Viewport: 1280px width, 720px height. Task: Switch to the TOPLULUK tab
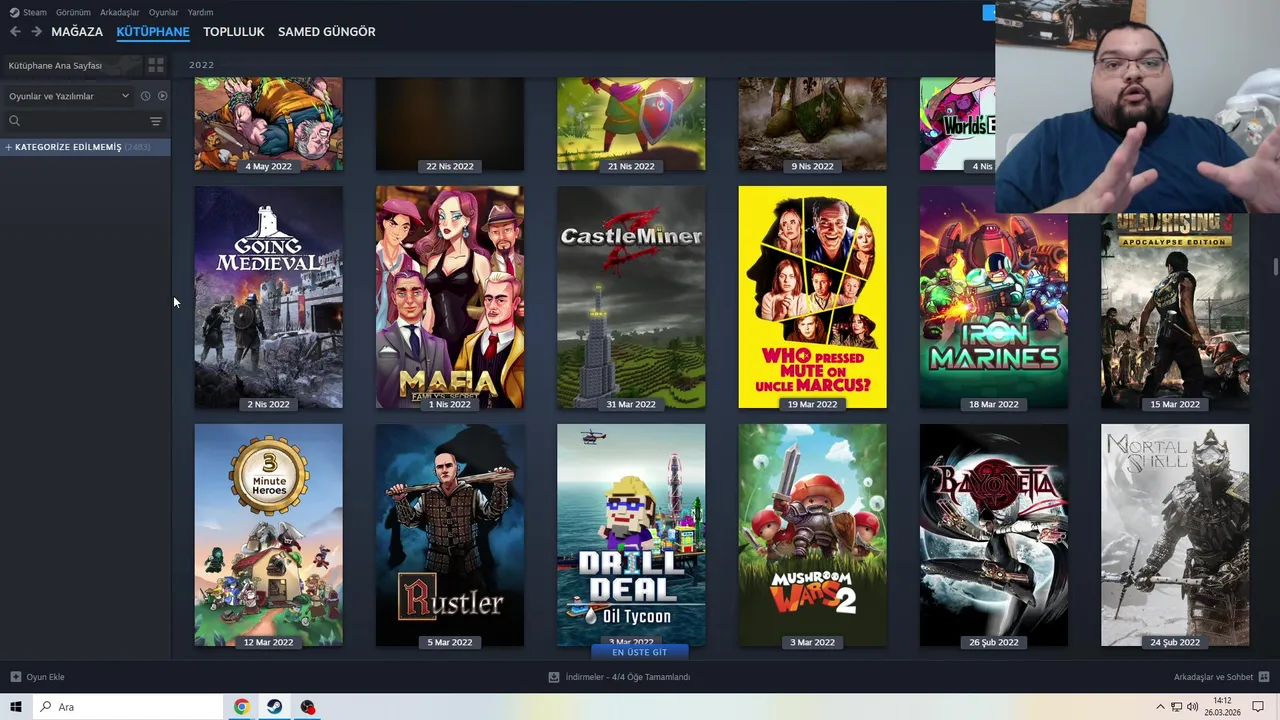(234, 32)
